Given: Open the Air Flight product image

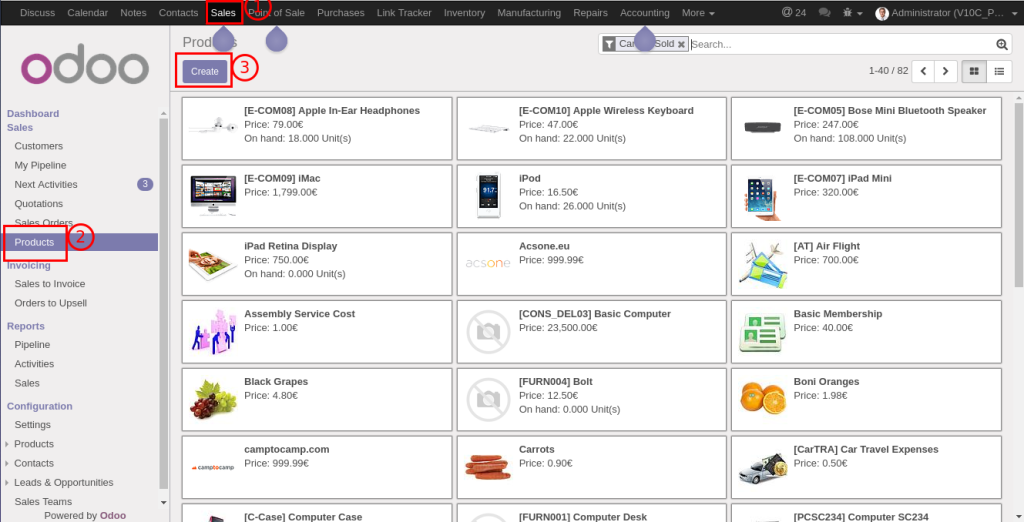Looking at the screenshot, I should click(763, 263).
